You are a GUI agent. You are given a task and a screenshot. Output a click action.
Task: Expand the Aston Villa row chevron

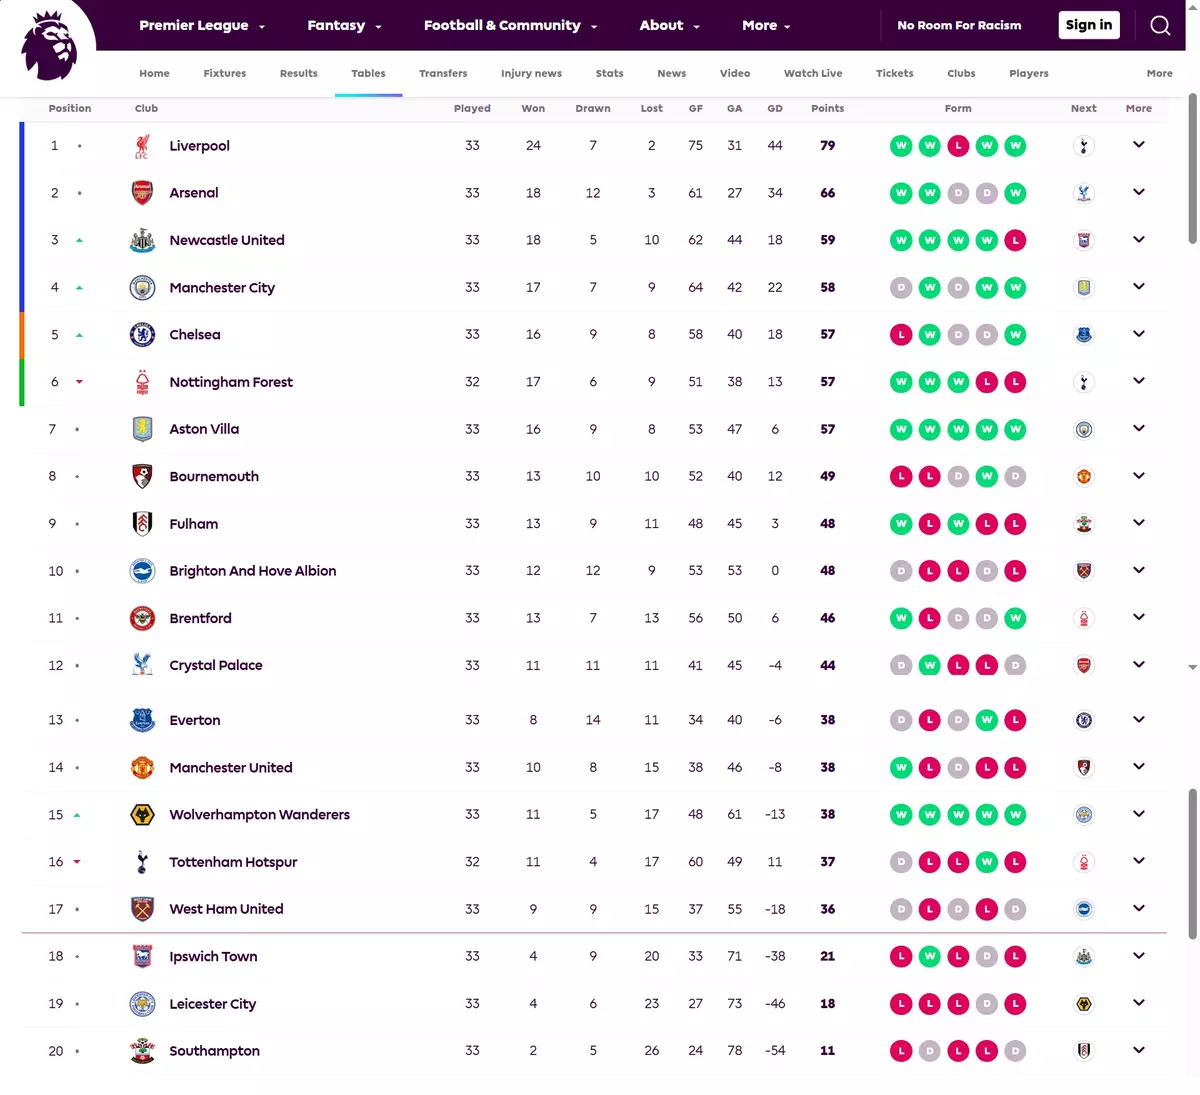tap(1138, 428)
